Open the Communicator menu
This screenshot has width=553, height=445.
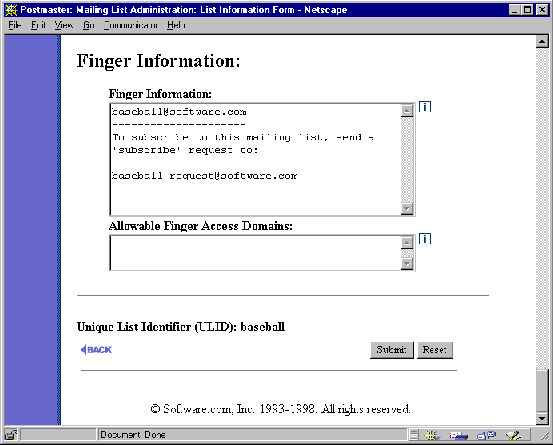pyautogui.click(x=130, y=25)
